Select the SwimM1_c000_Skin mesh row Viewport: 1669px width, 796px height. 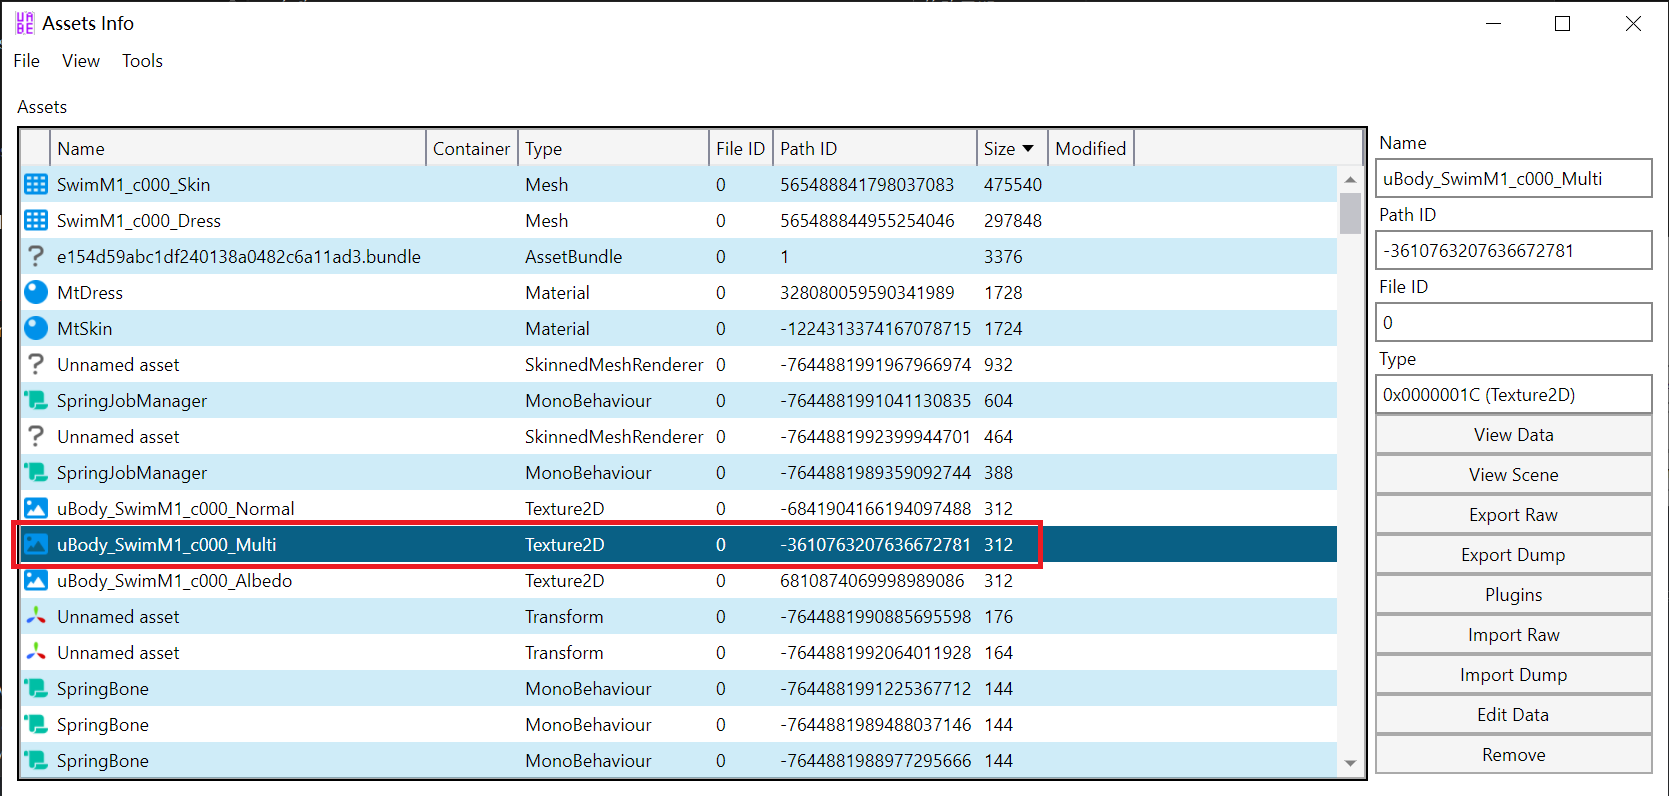678,184
